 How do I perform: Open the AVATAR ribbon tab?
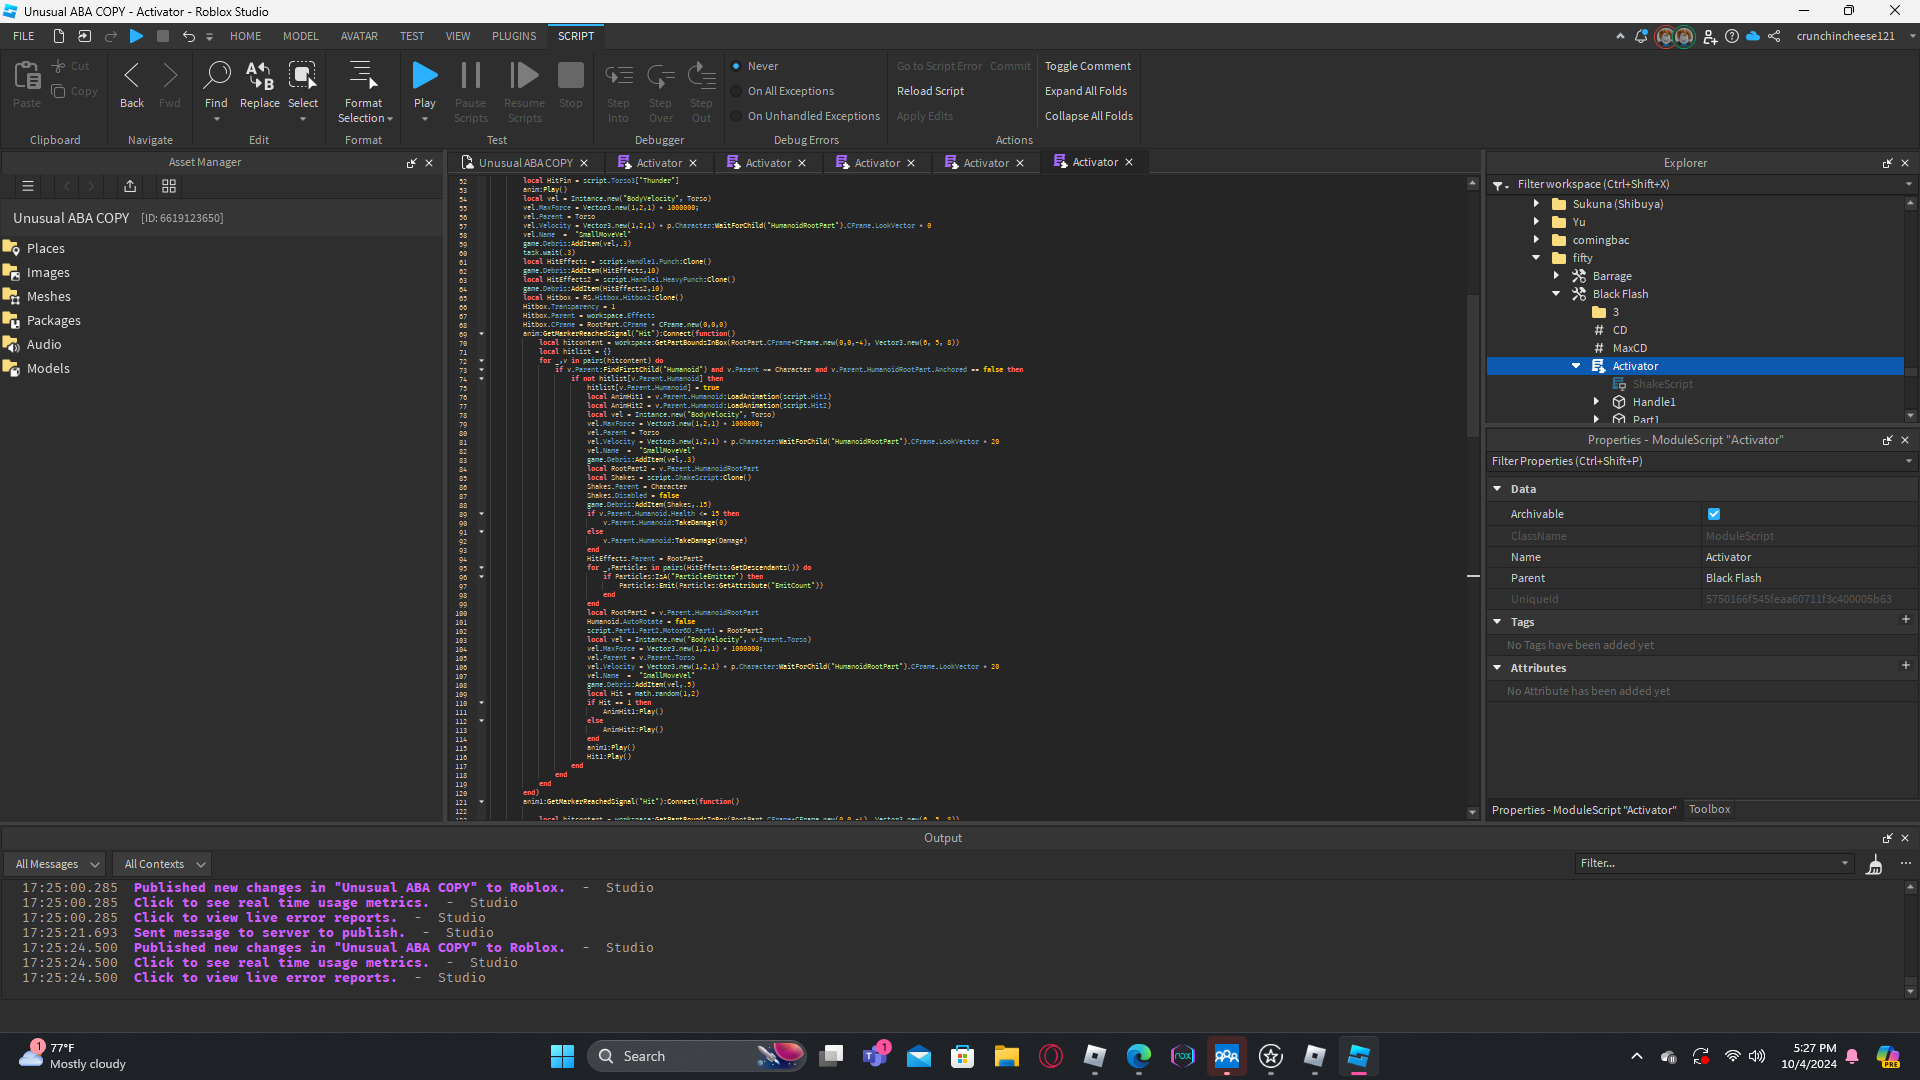pyautogui.click(x=359, y=36)
